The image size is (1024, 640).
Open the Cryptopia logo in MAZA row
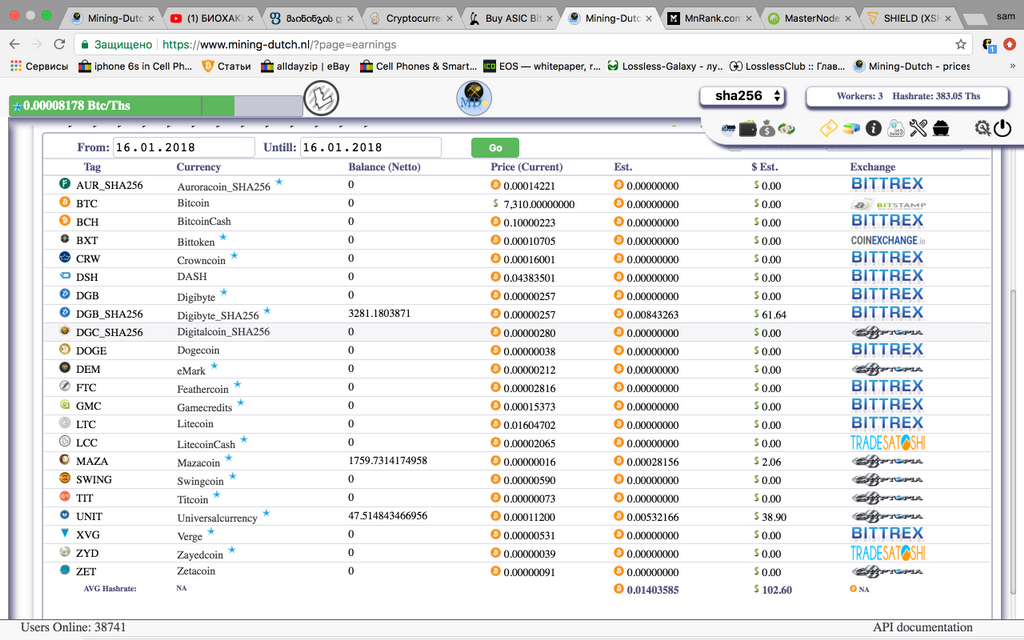888,461
